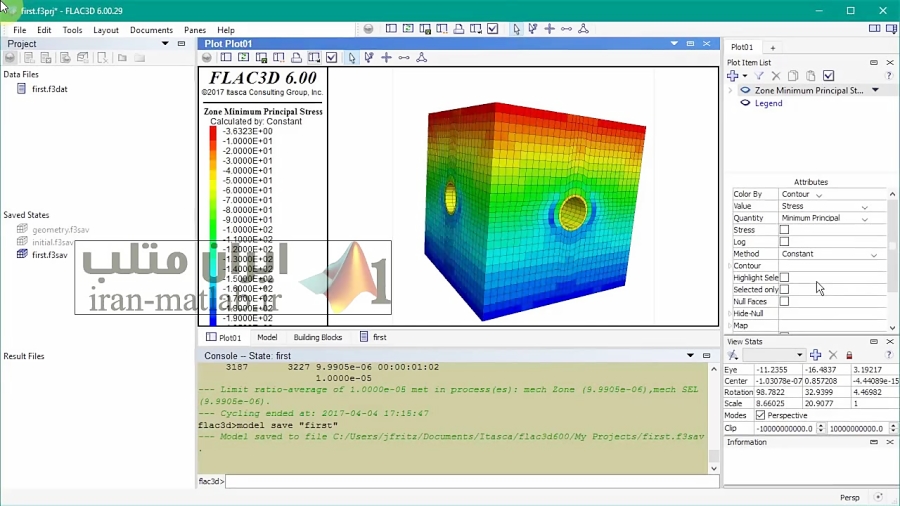Open help question mark in View Stats

tap(889, 355)
